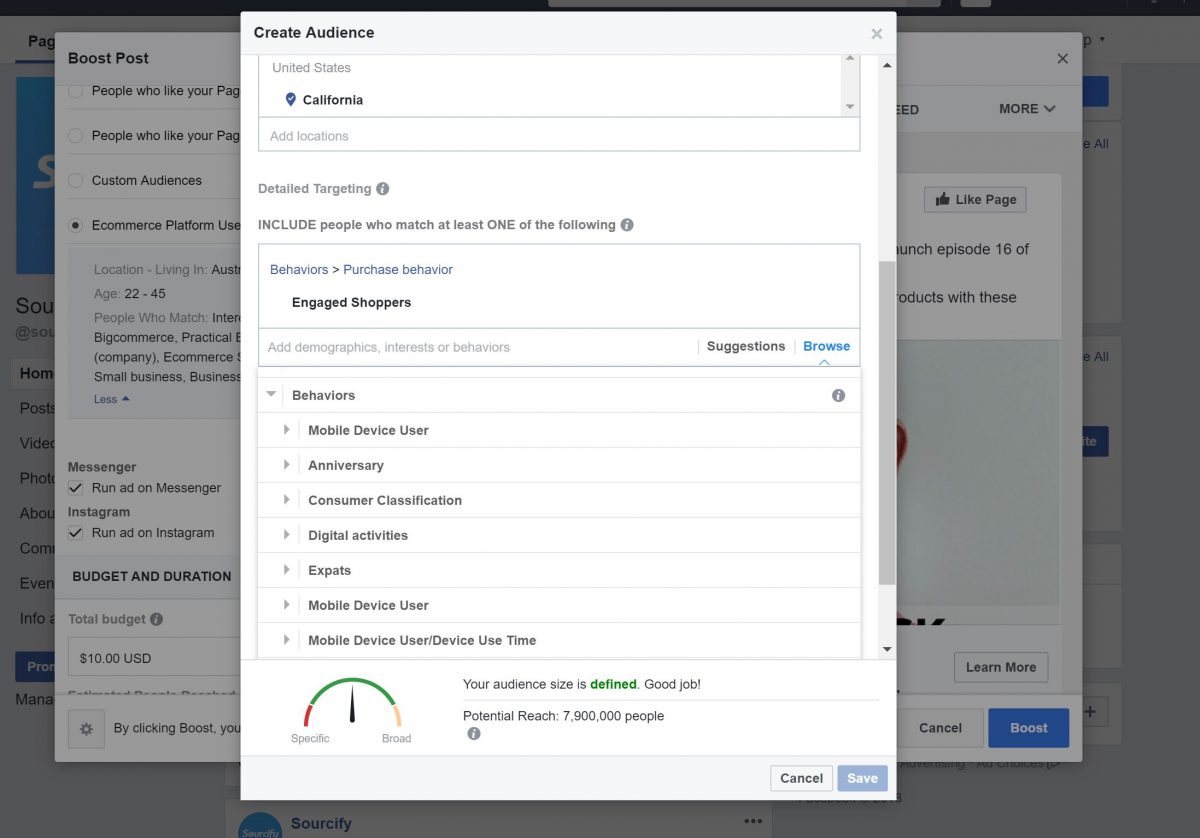Click the info icon in Behaviors row
The image size is (1200, 838).
(x=838, y=396)
